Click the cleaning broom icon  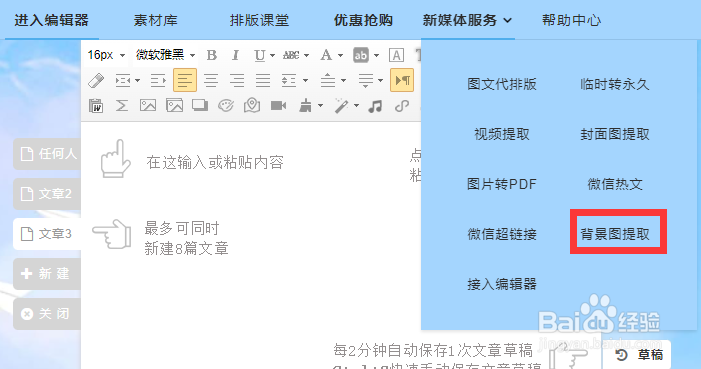(306, 106)
